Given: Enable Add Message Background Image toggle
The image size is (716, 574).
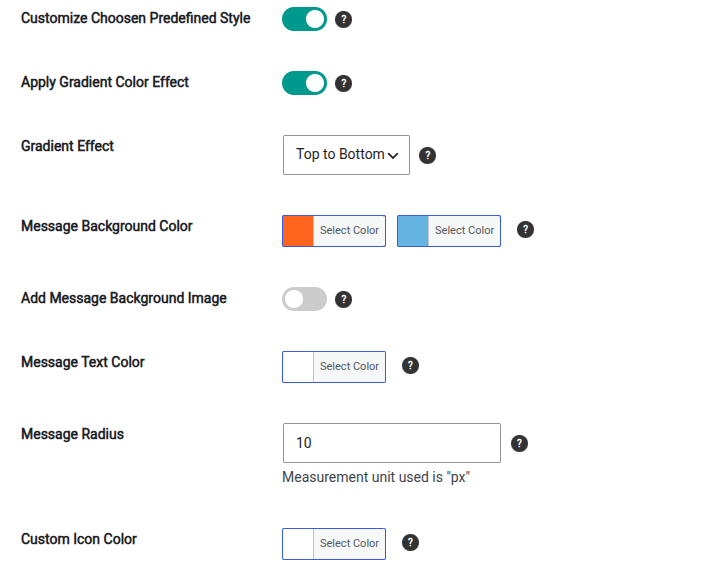Looking at the screenshot, I should point(304,299).
